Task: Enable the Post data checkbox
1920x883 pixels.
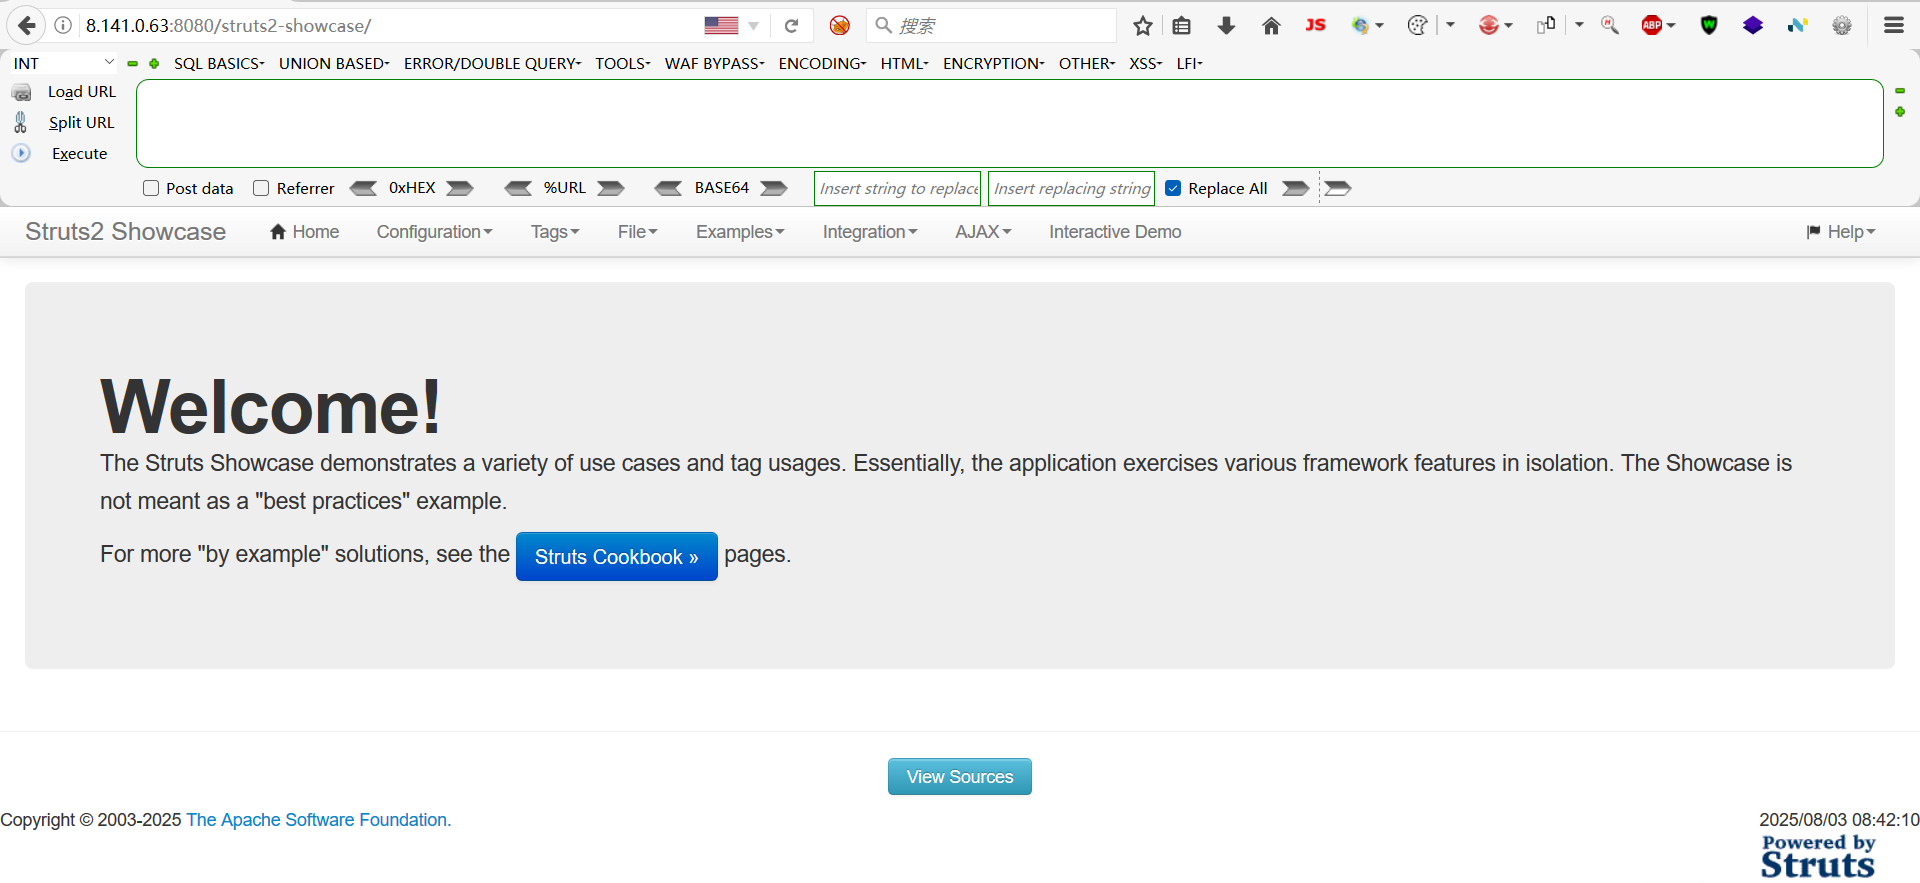Action: click(151, 188)
